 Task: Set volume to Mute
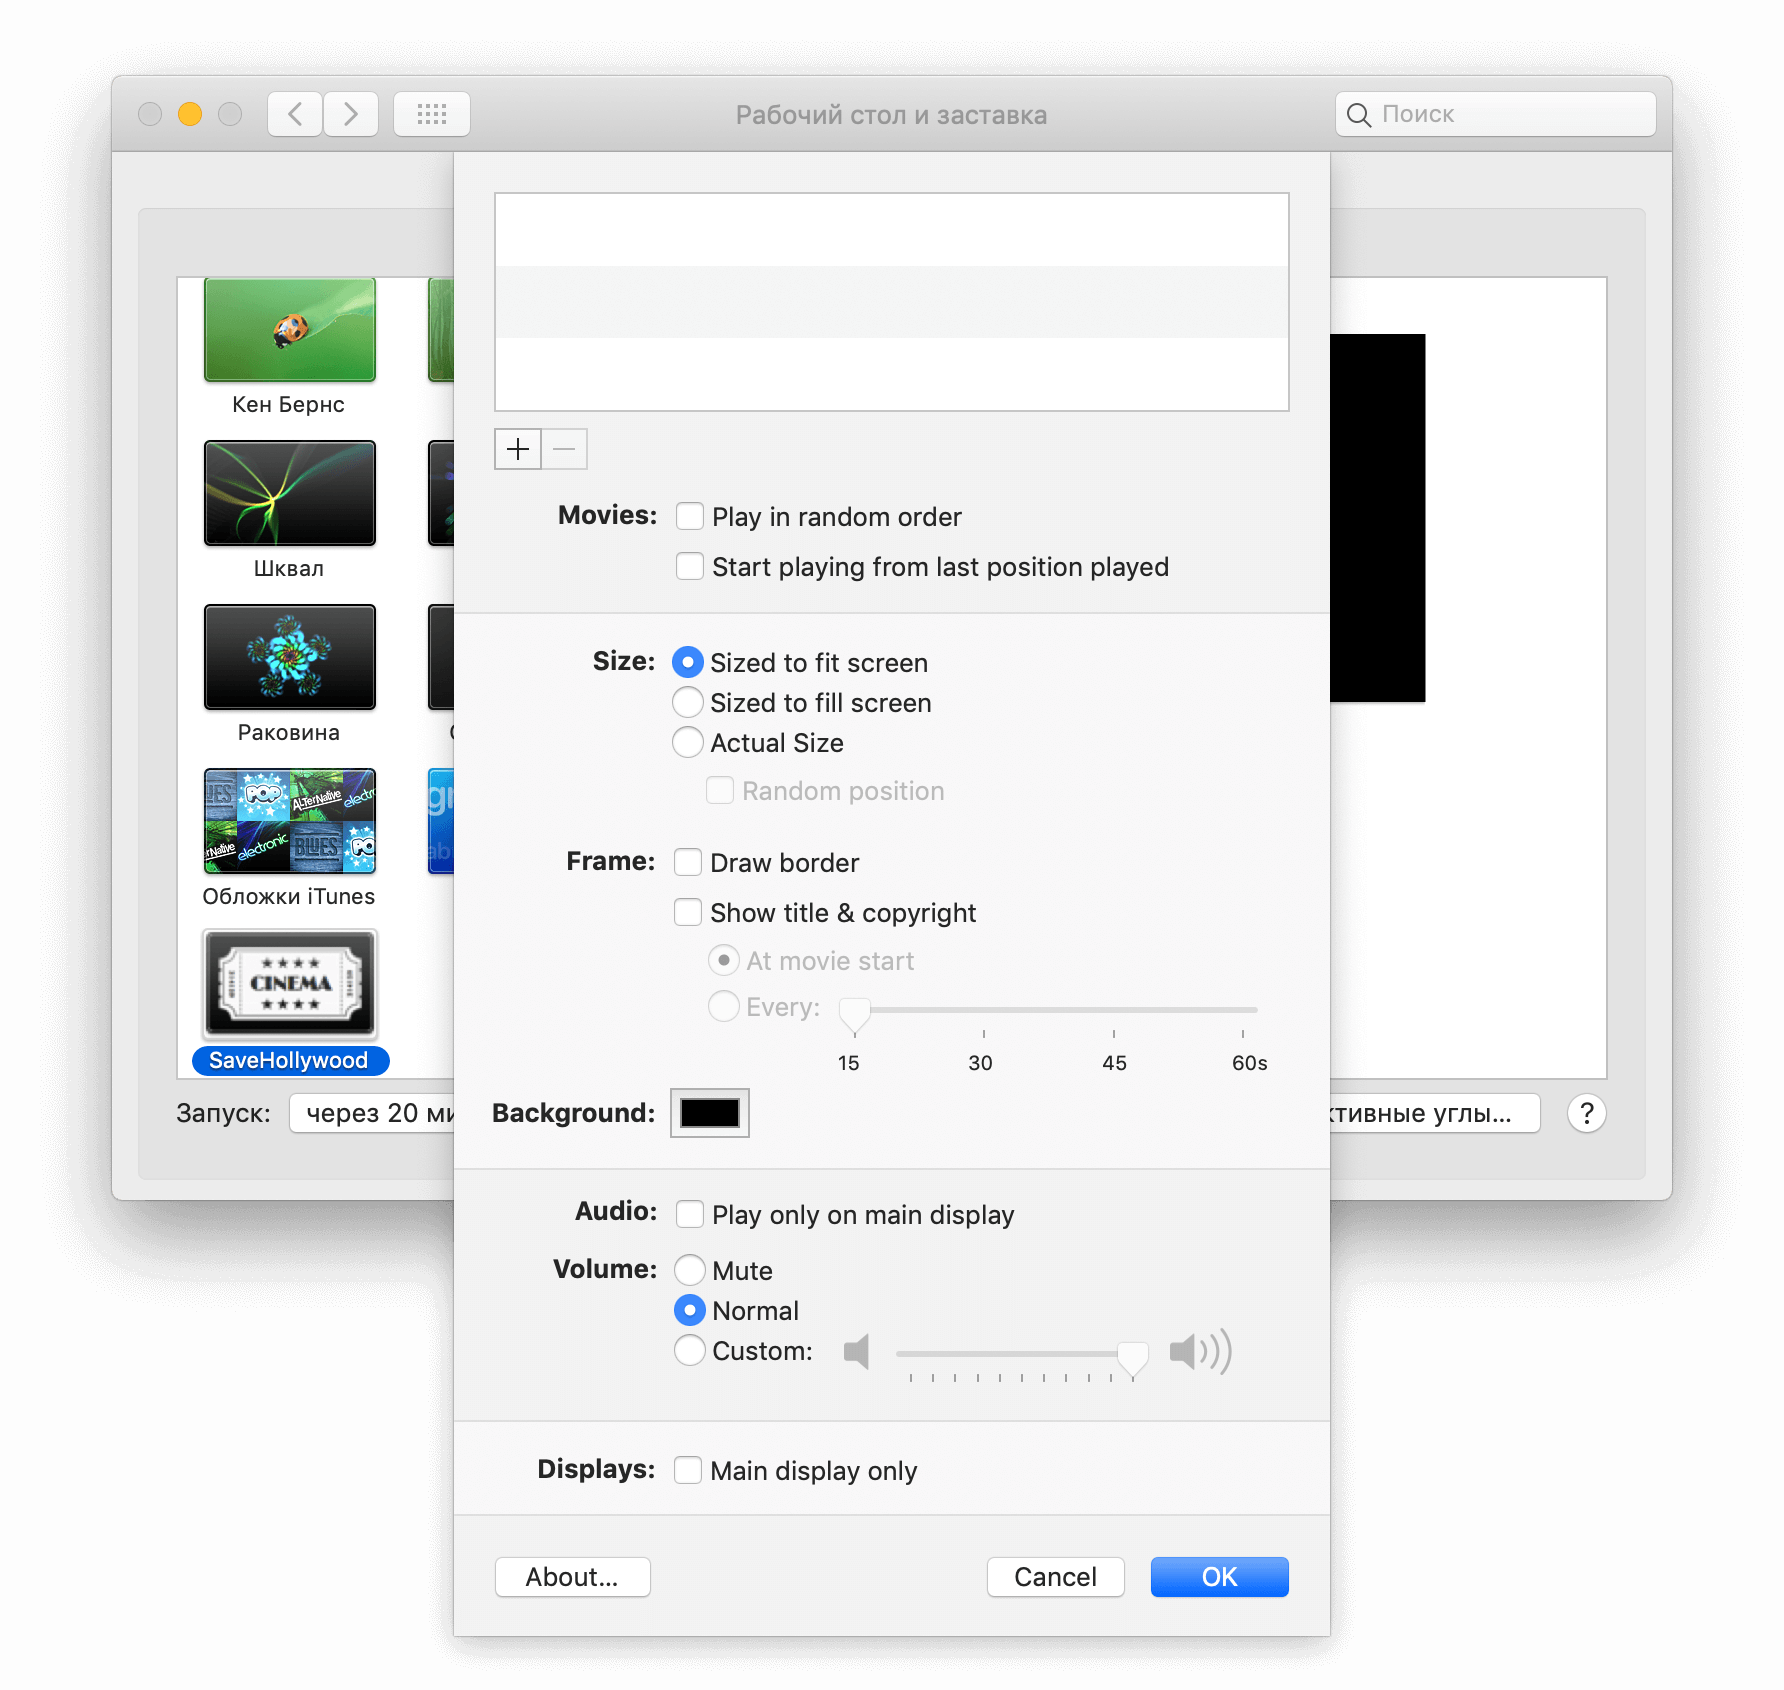click(690, 1270)
